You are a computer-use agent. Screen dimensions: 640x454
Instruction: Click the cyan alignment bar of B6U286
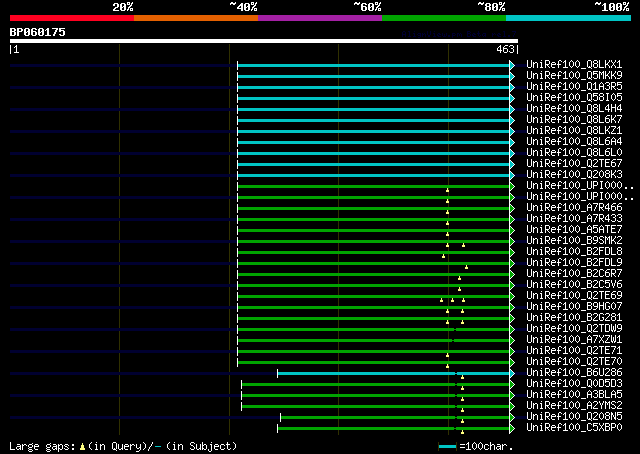pyautogui.click(x=393, y=374)
